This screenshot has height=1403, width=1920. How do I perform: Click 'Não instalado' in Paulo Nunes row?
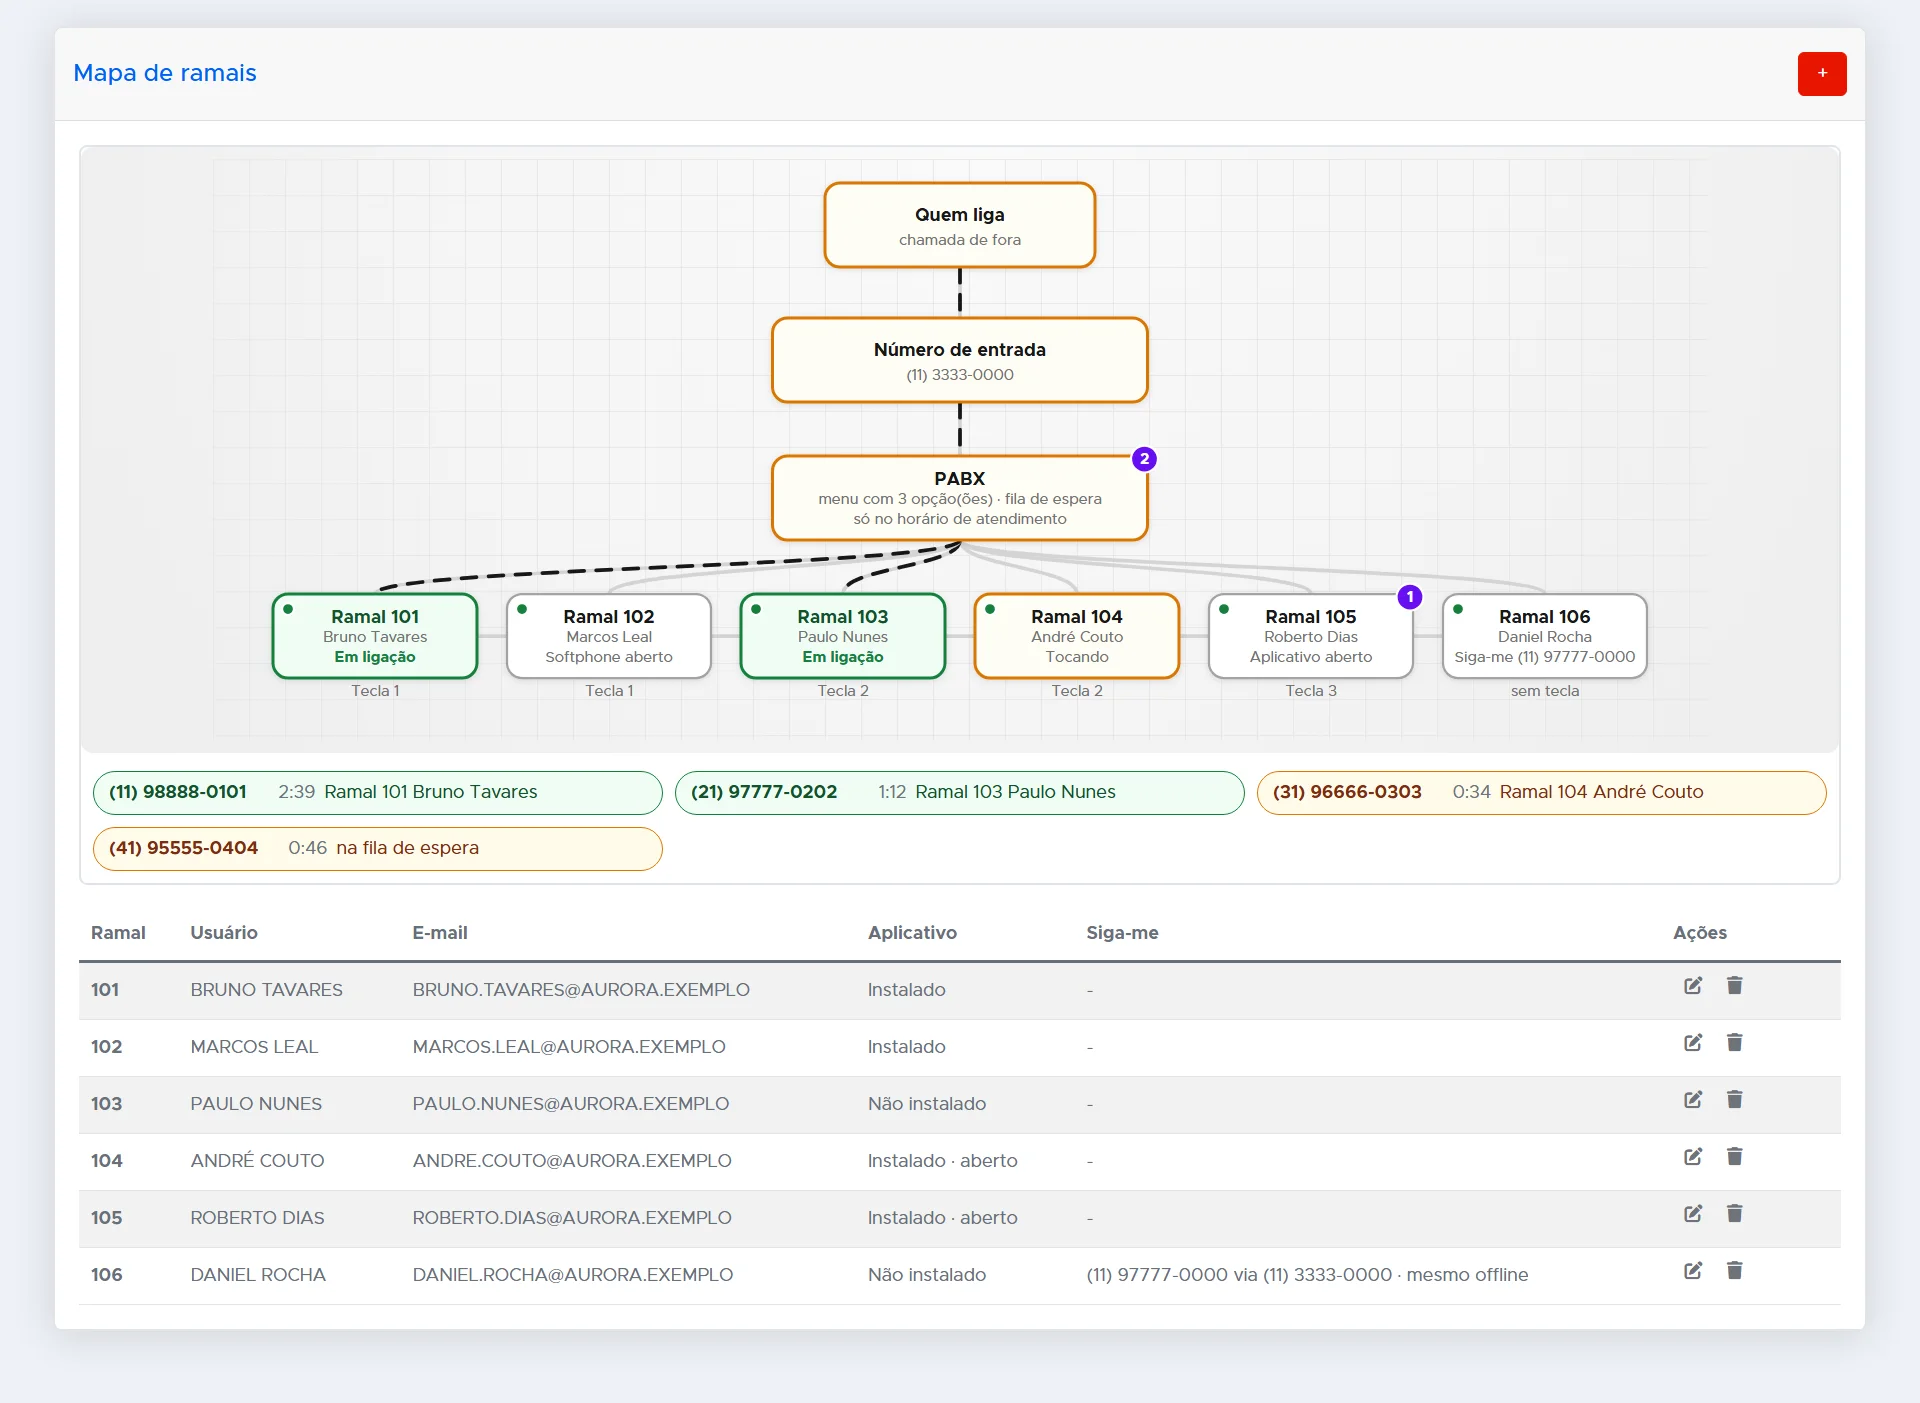coord(927,1104)
